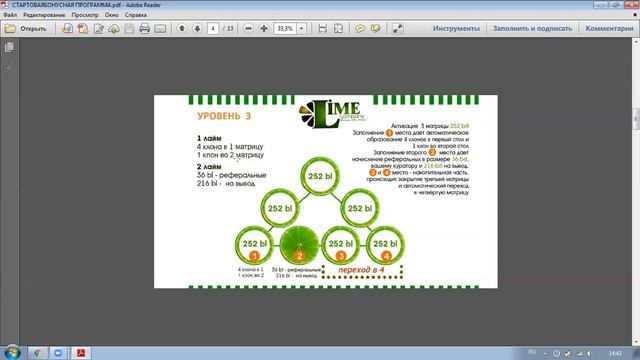Click the scrollbar up arrow at top right

pos(636,42)
